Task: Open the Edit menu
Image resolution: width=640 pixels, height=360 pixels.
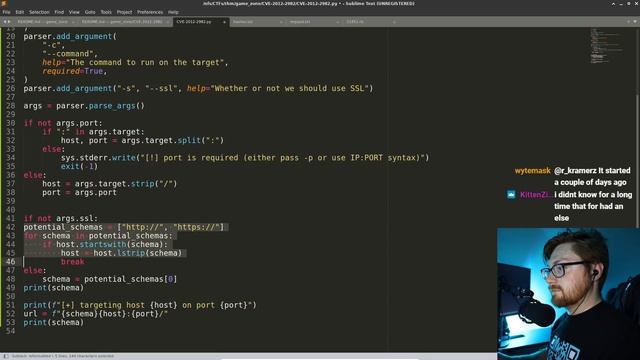Action: point(20,12)
